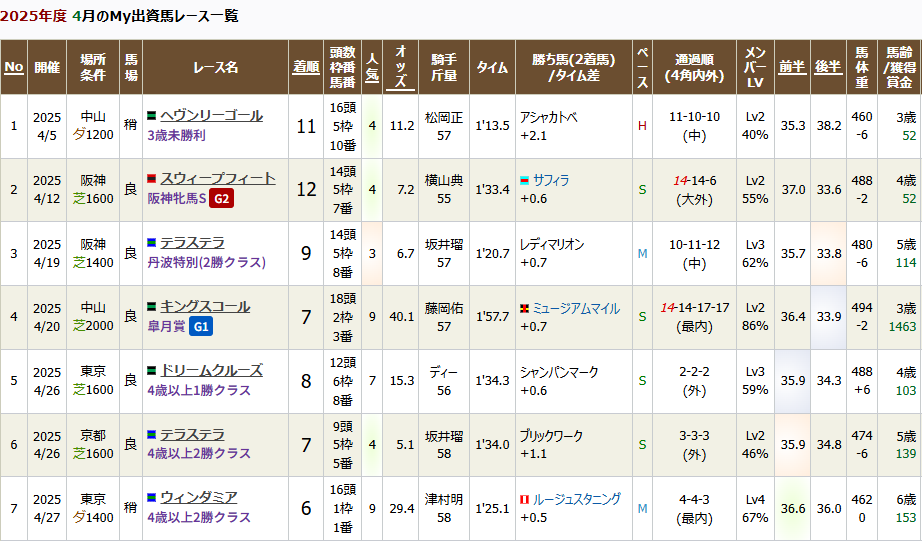Viewport: 922px width, 541px height.
Task: Click the flag icon beside サフィラ
Action: point(524,181)
